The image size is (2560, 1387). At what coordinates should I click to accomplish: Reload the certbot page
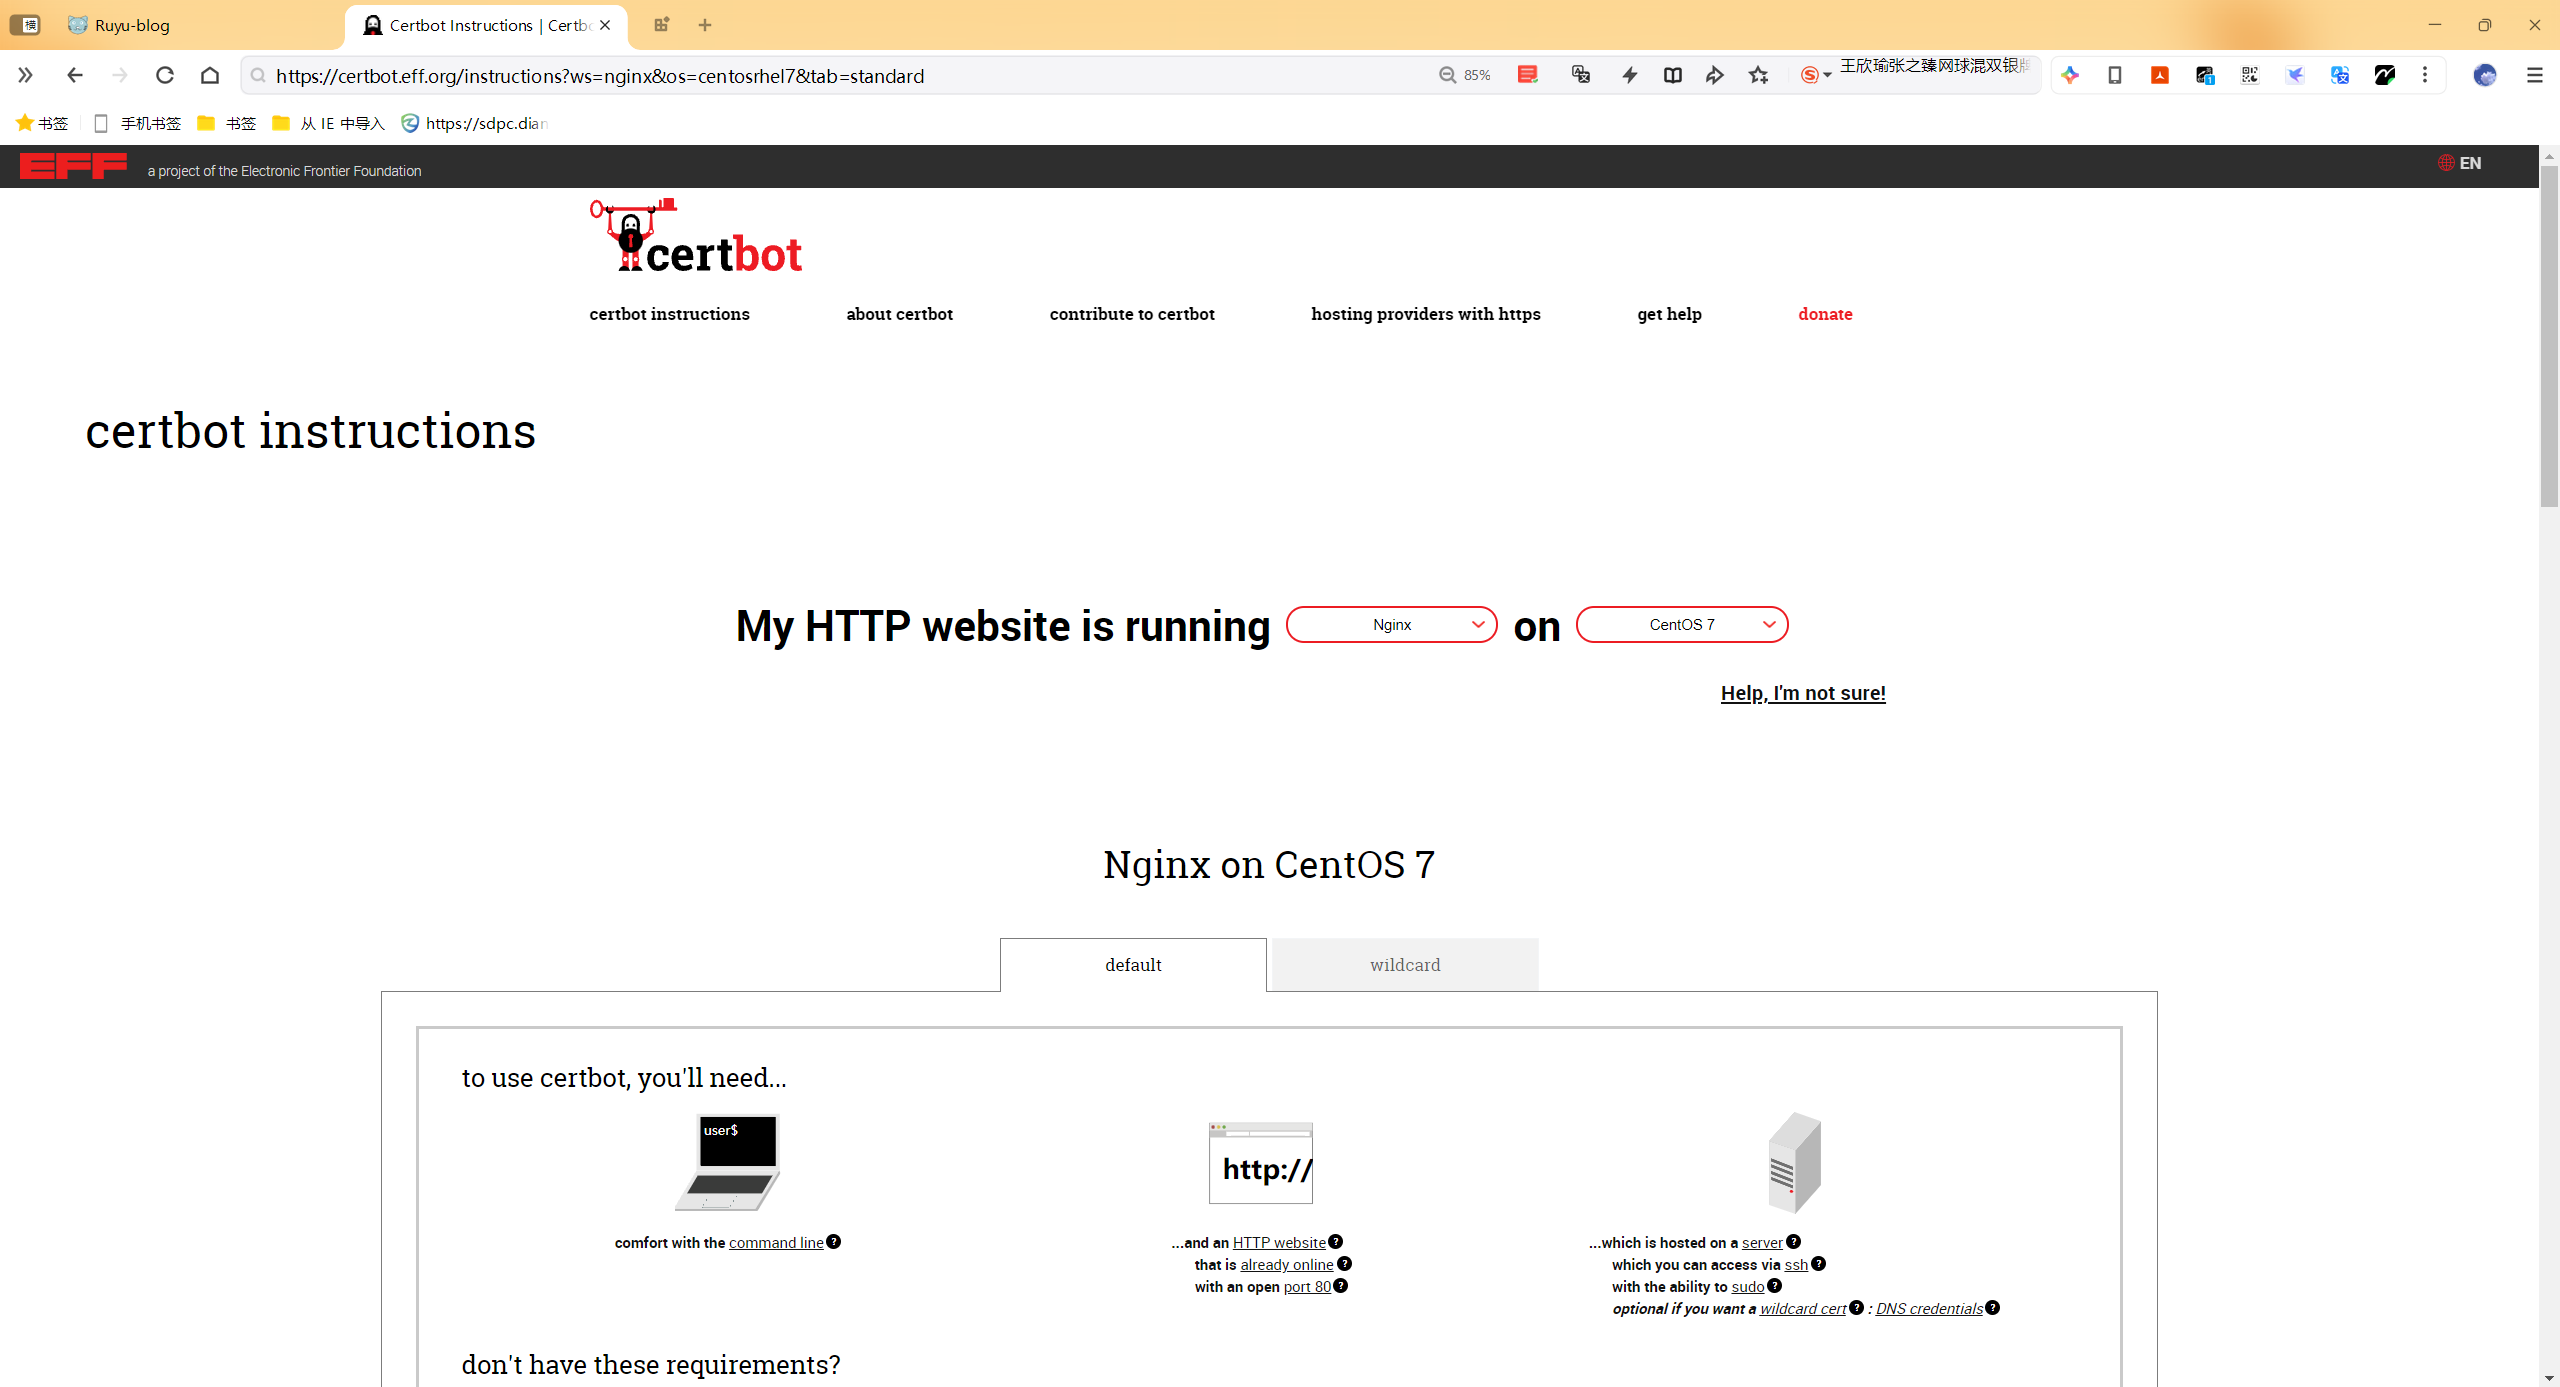coord(165,75)
